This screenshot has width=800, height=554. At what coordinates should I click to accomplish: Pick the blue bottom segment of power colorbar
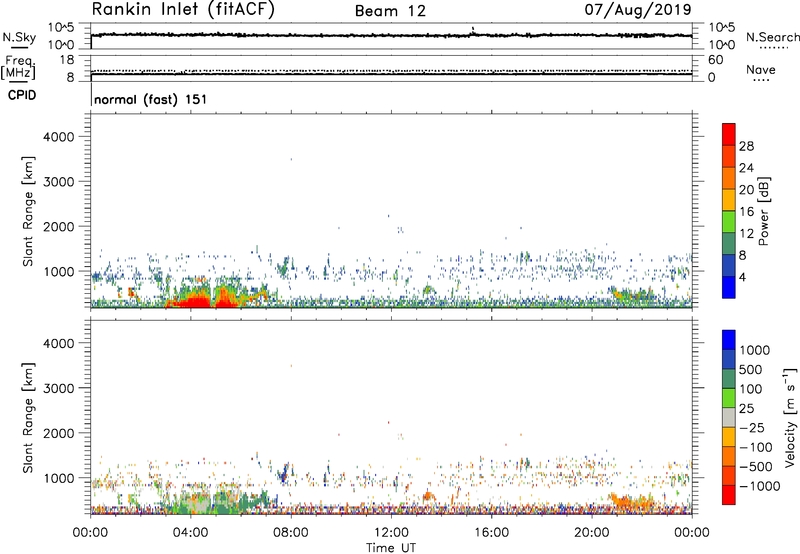(x=729, y=288)
